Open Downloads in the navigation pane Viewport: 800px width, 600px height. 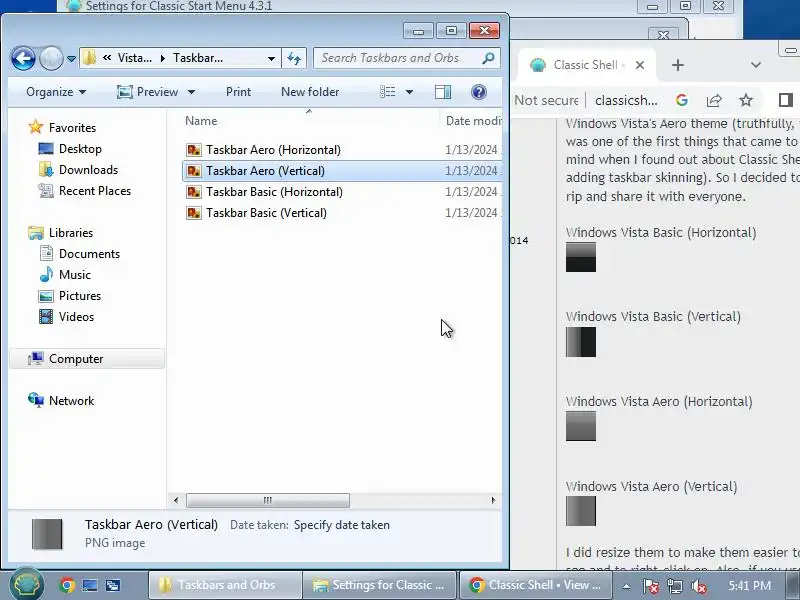click(x=88, y=170)
